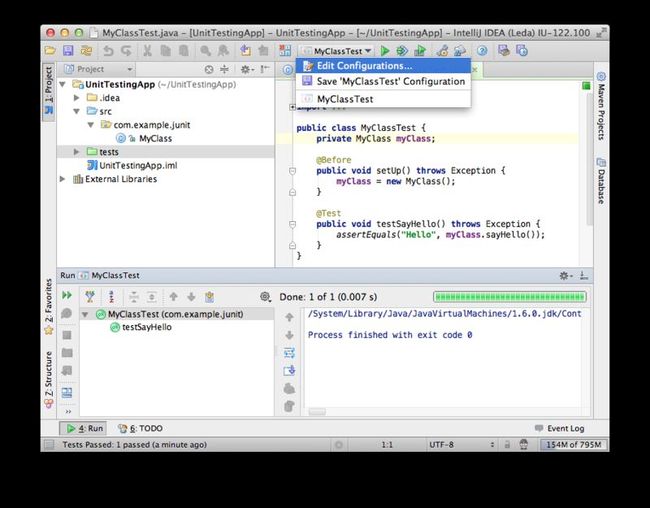
Task: Click the Copy toolbar icon
Action: click(x=165, y=51)
